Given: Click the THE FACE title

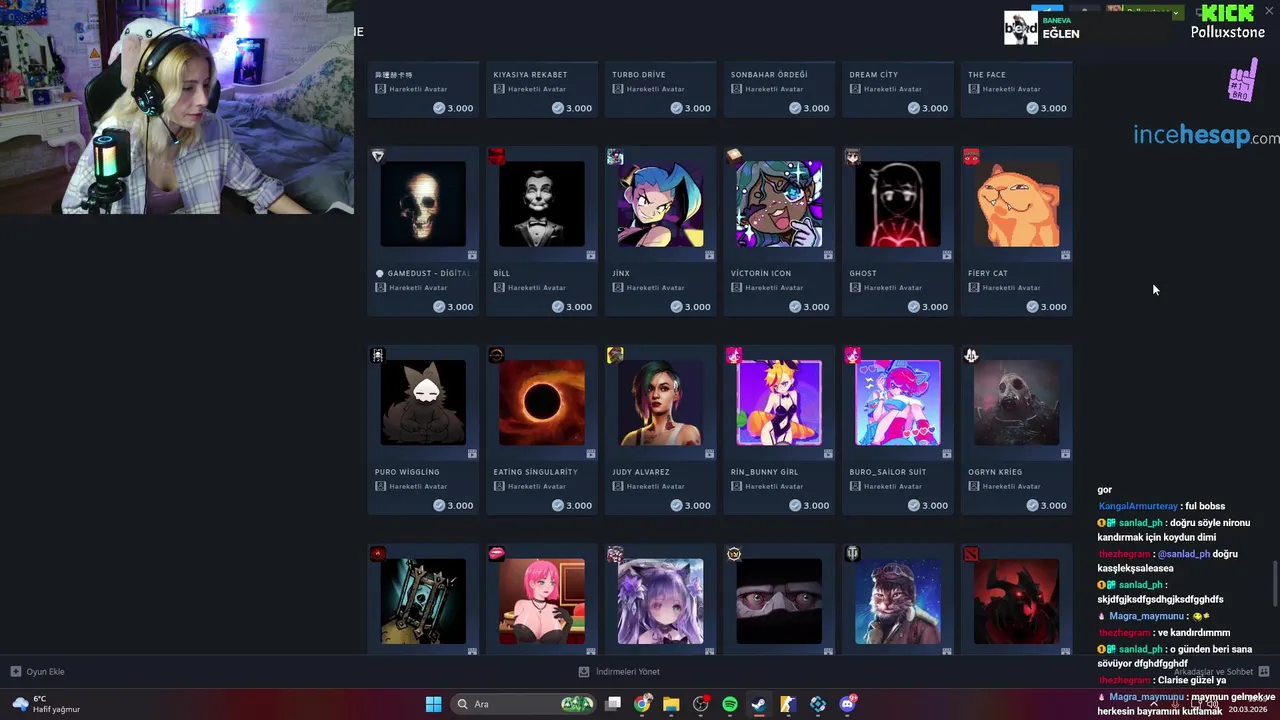Looking at the screenshot, I should (987, 75).
